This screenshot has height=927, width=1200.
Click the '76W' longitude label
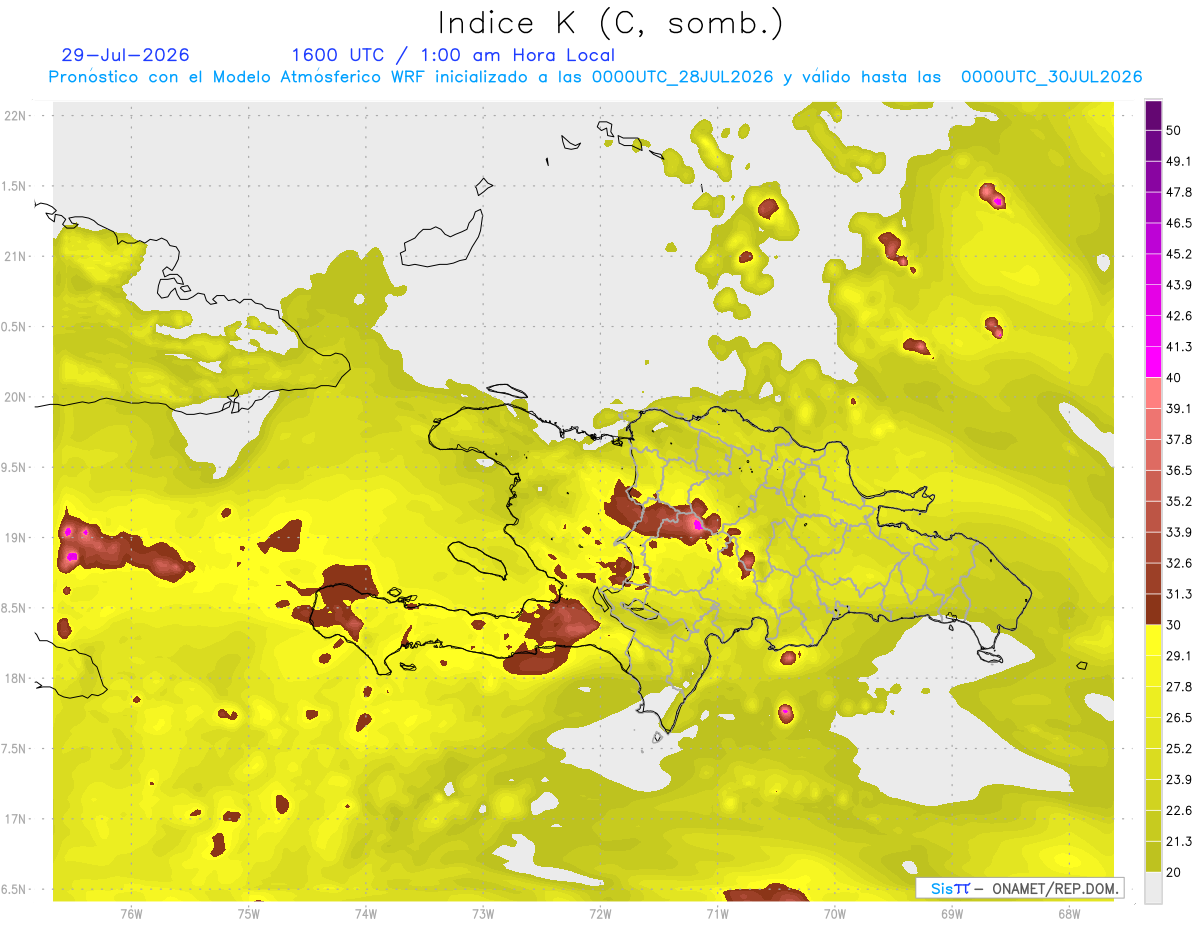point(131,914)
